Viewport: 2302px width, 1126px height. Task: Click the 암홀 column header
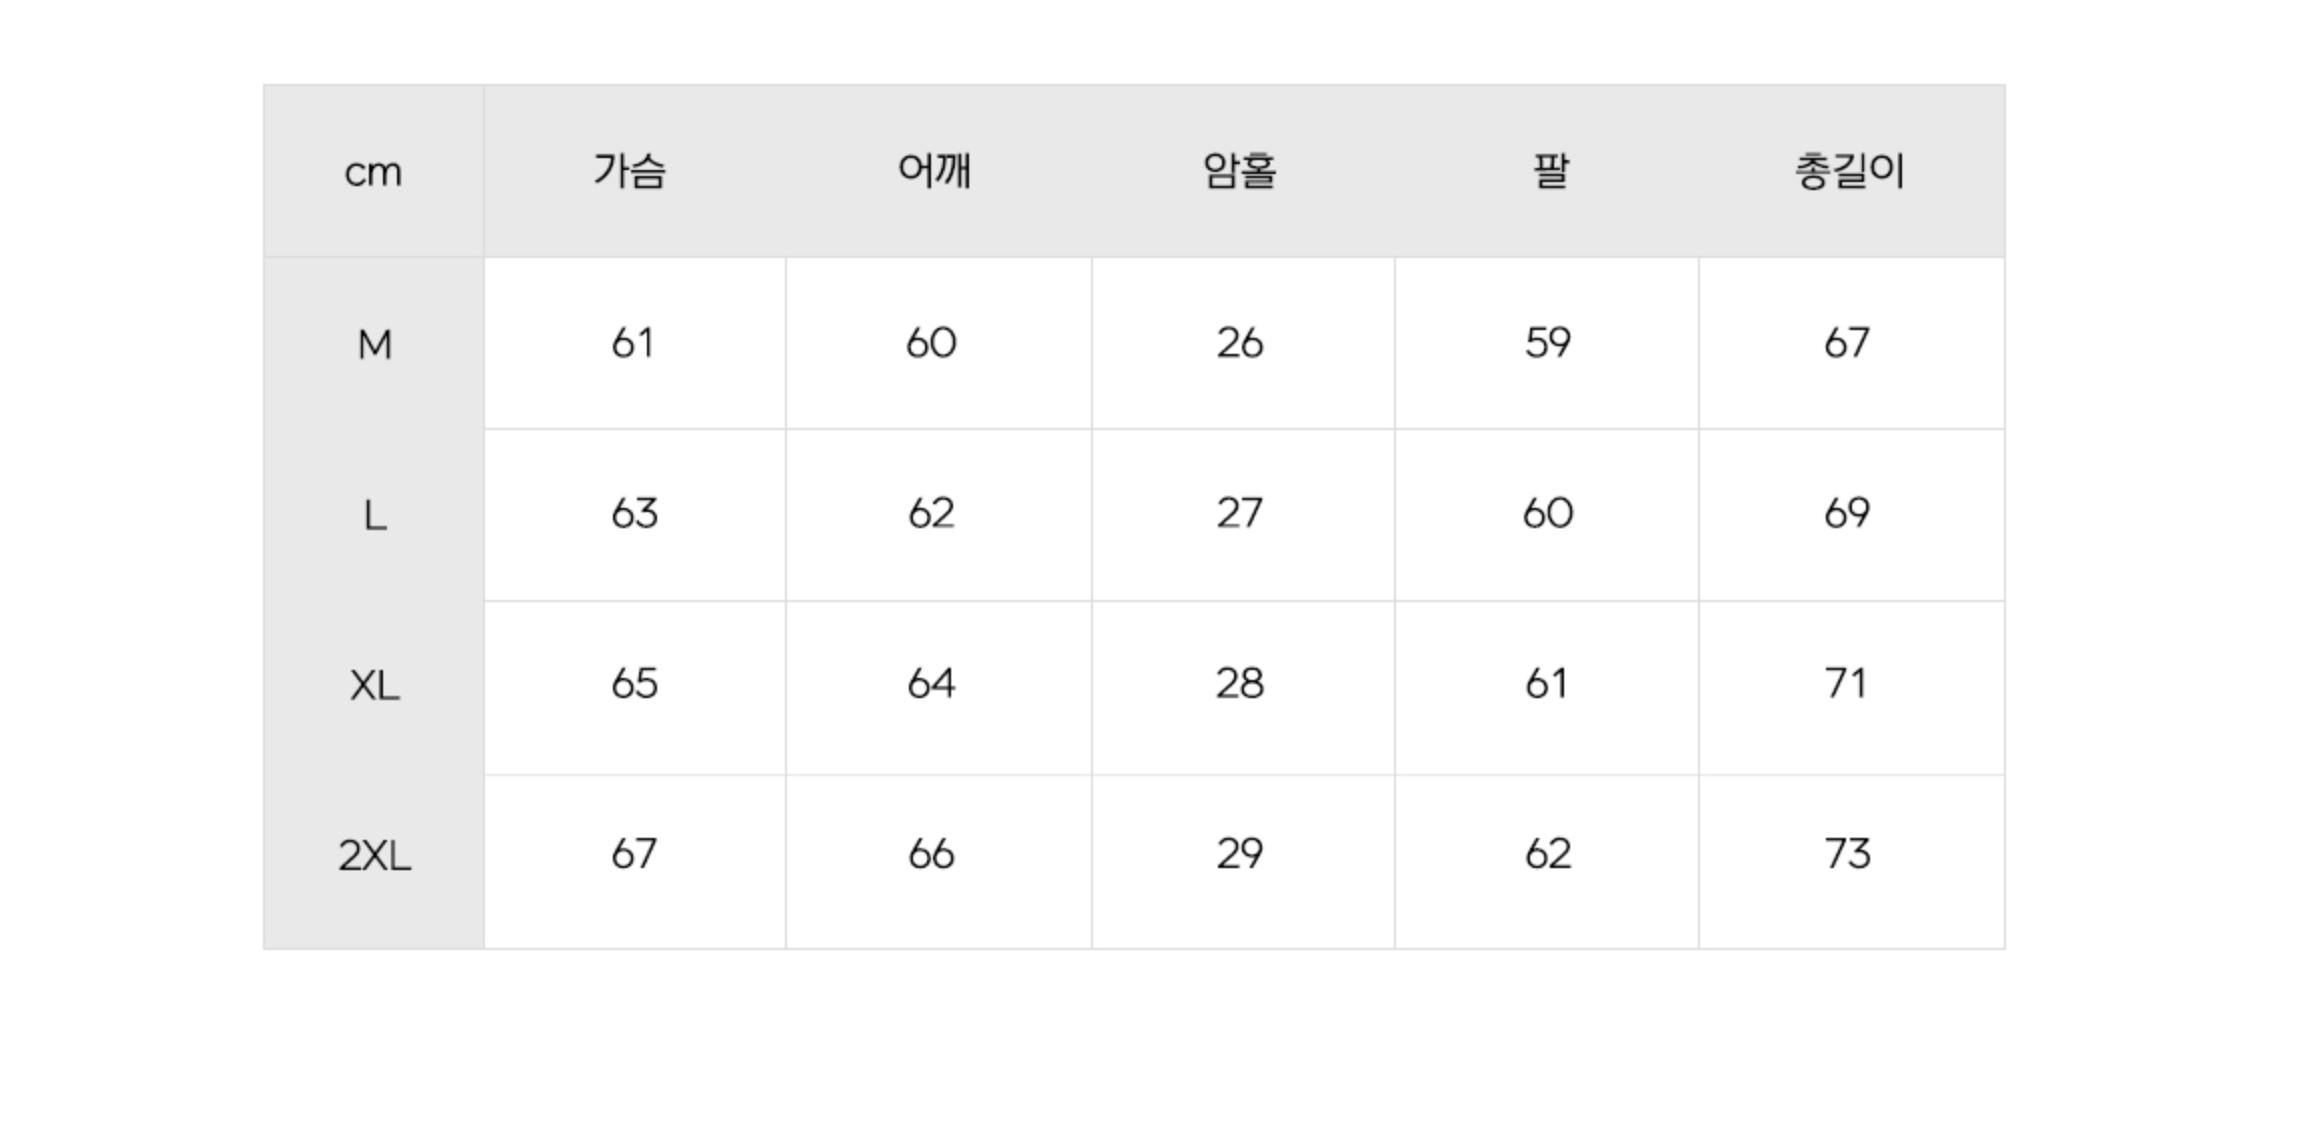coord(1239,170)
